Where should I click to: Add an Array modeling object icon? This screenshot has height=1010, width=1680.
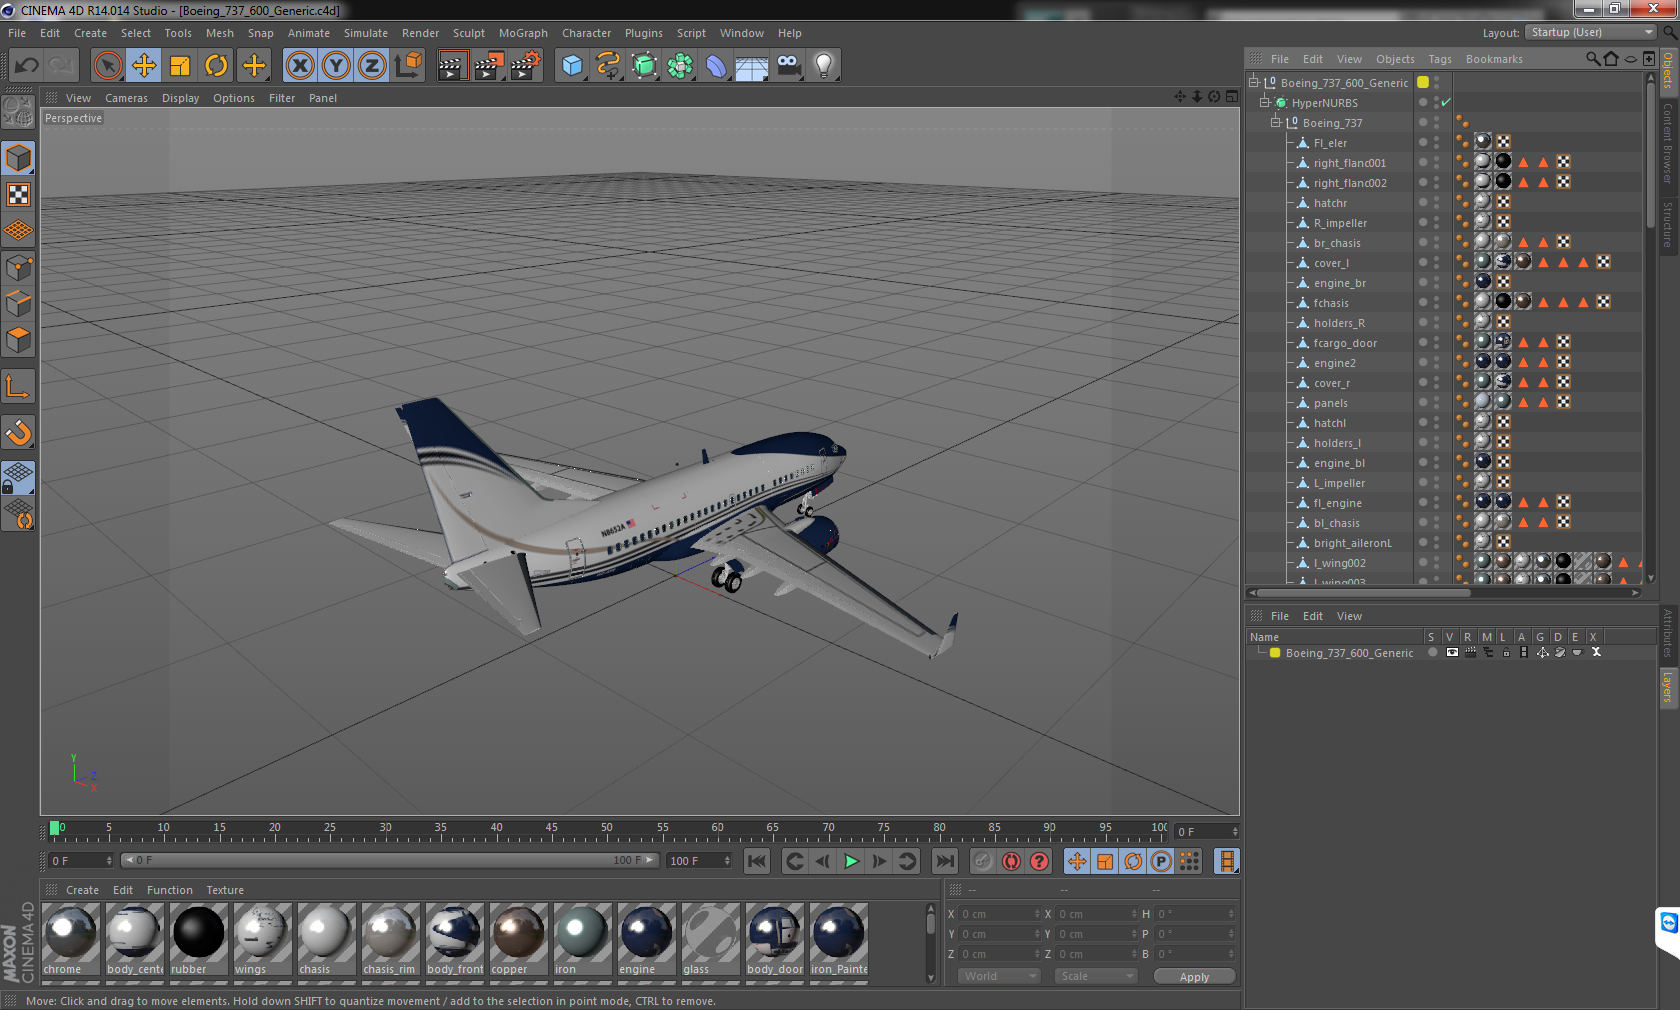click(x=680, y=66)
